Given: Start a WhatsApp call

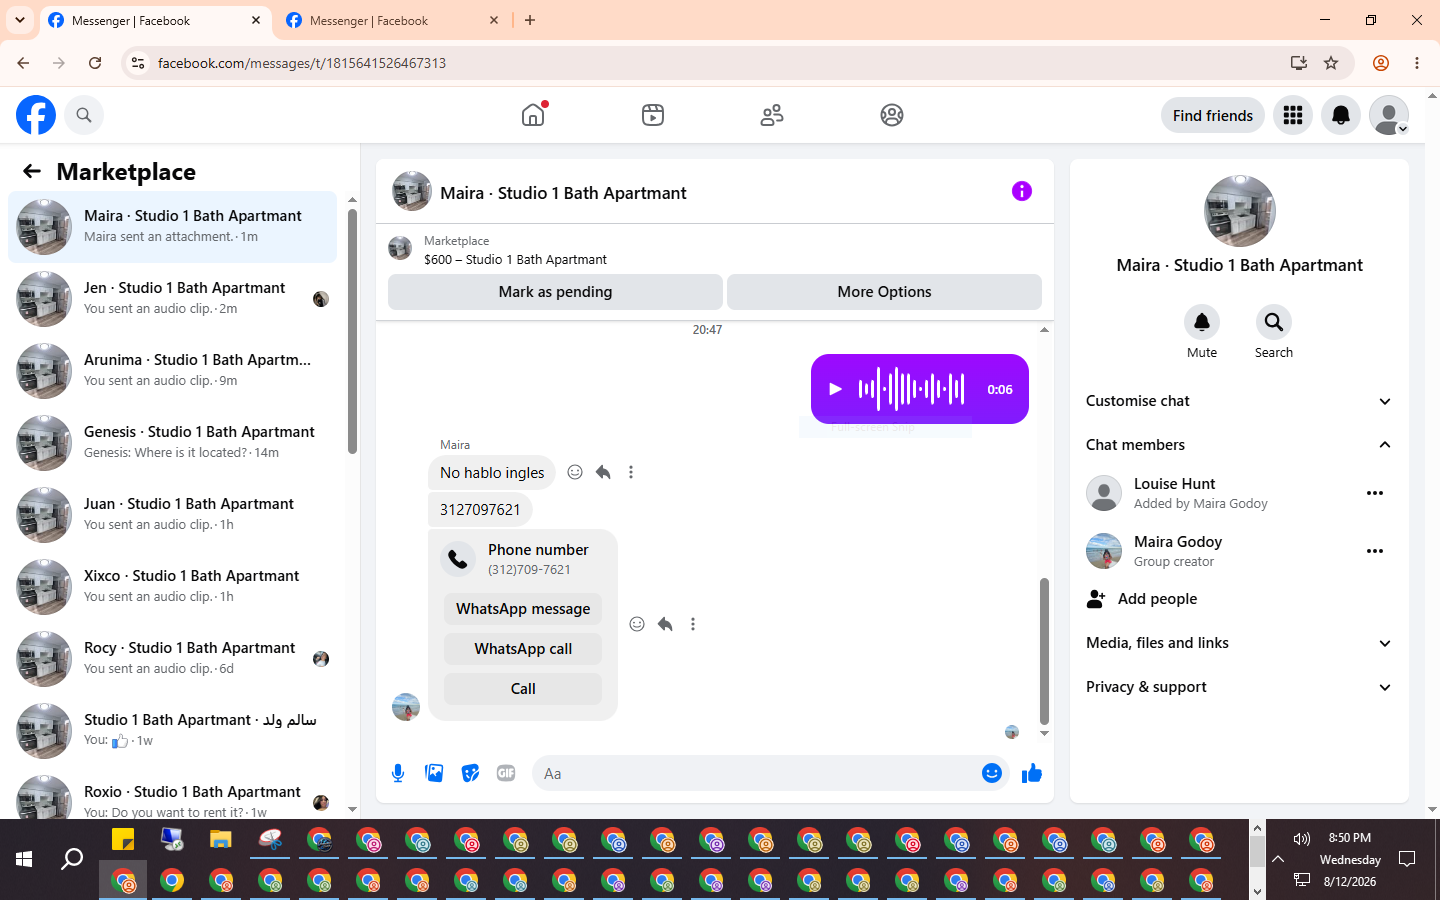Looking at the screenshot, I should [x=523, y=649].
